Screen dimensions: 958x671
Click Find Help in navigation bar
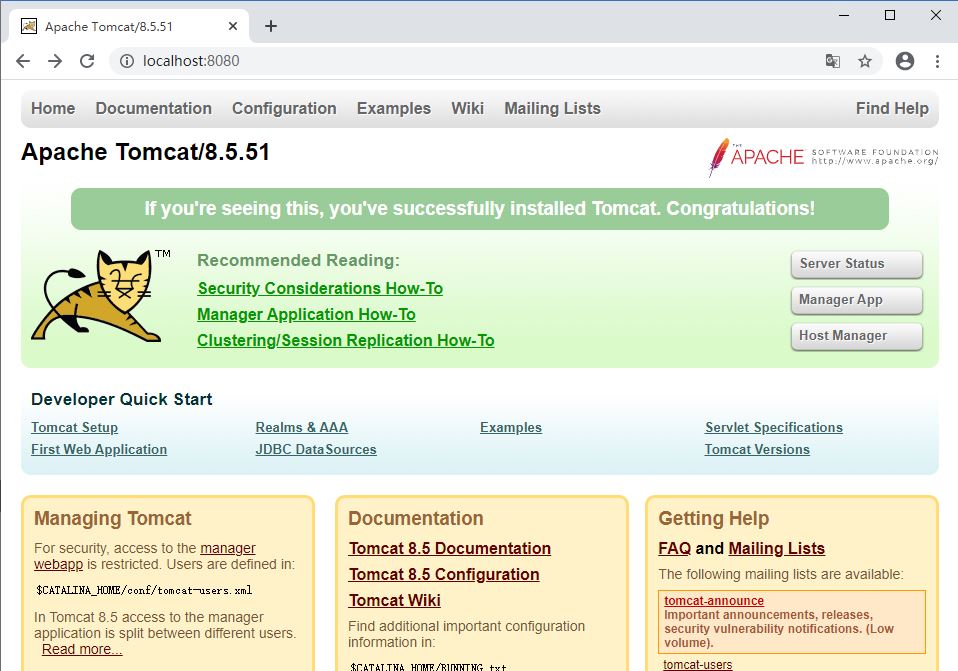892,108
